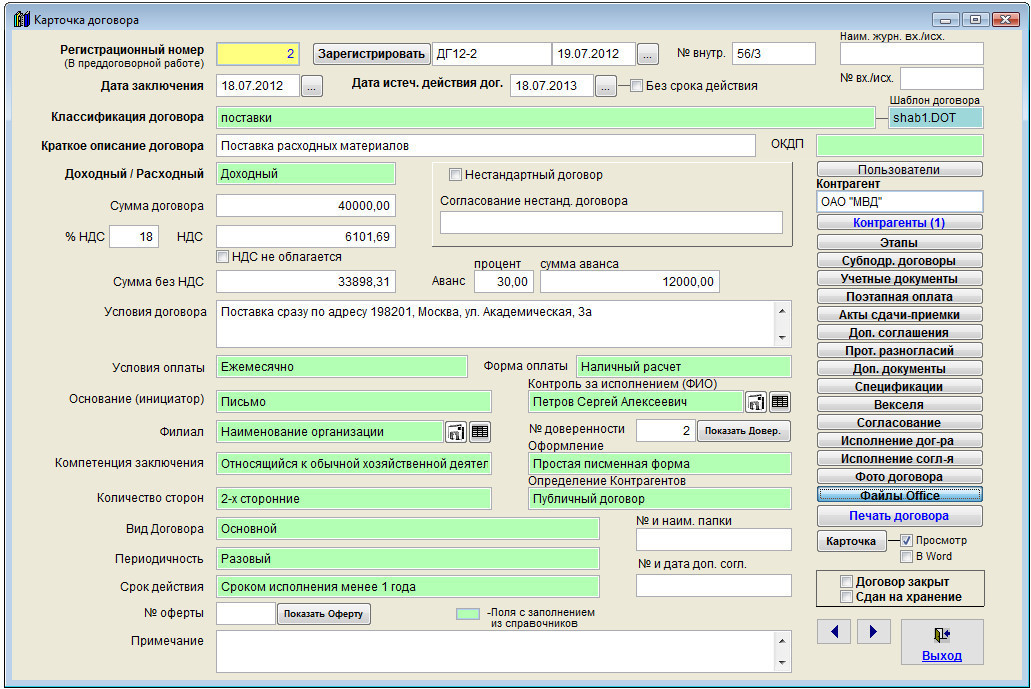Click into the Примечание text field
The image size is (1031, 689).
click(495, 650)
